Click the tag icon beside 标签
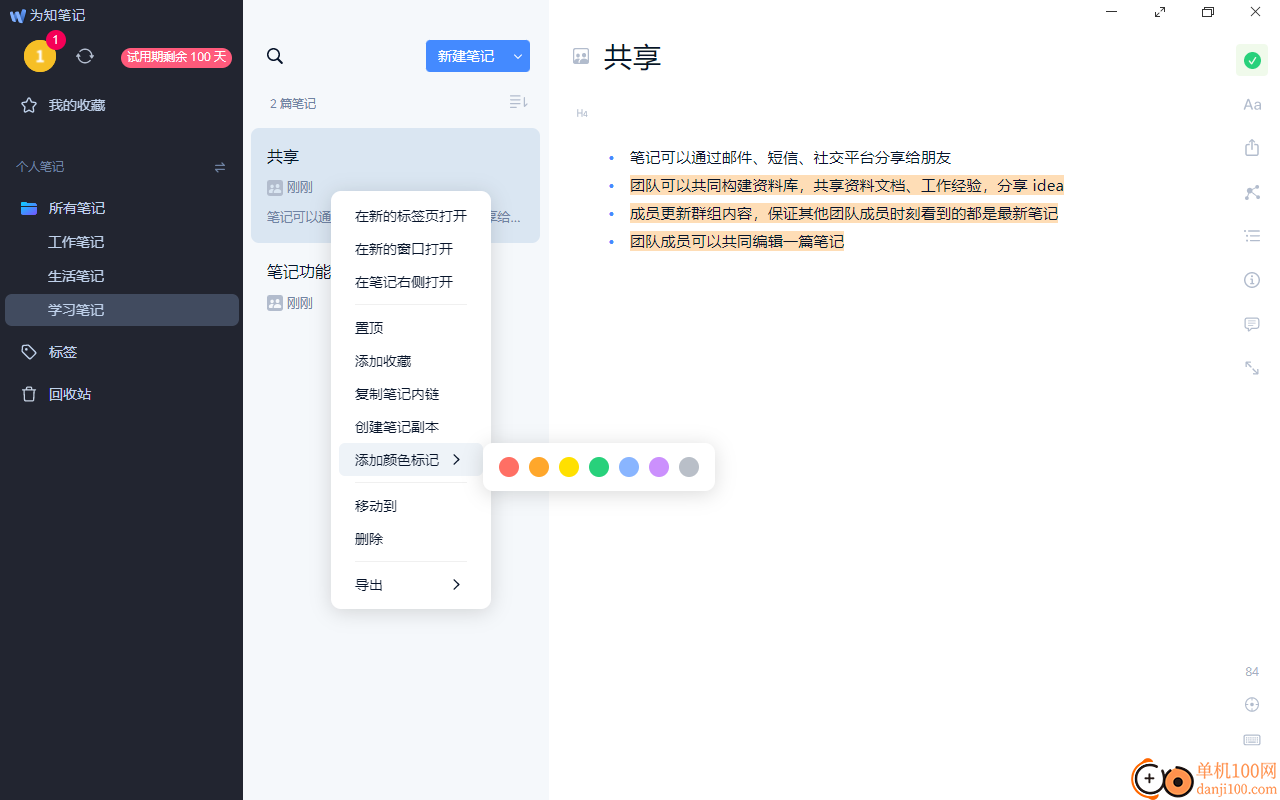This screenshot has width=1280, height=800. 29,352
